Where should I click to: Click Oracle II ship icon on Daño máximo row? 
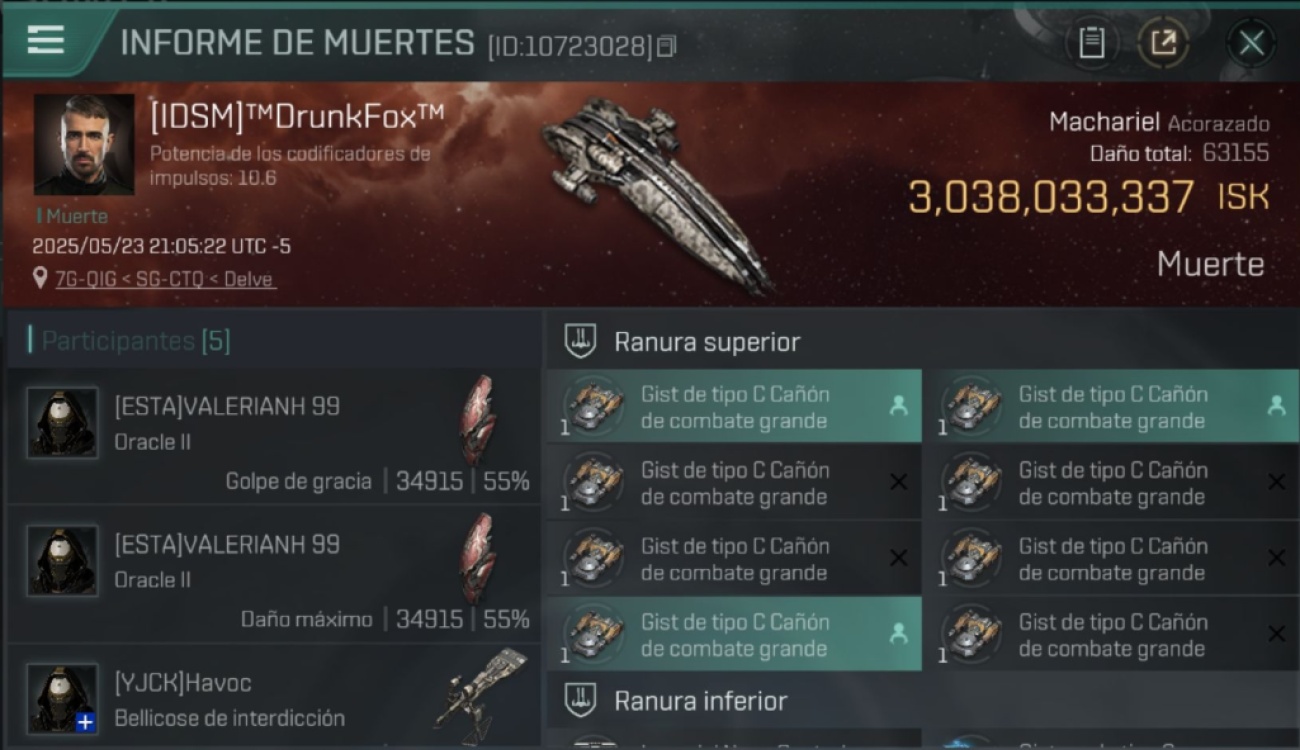[477, 558]
